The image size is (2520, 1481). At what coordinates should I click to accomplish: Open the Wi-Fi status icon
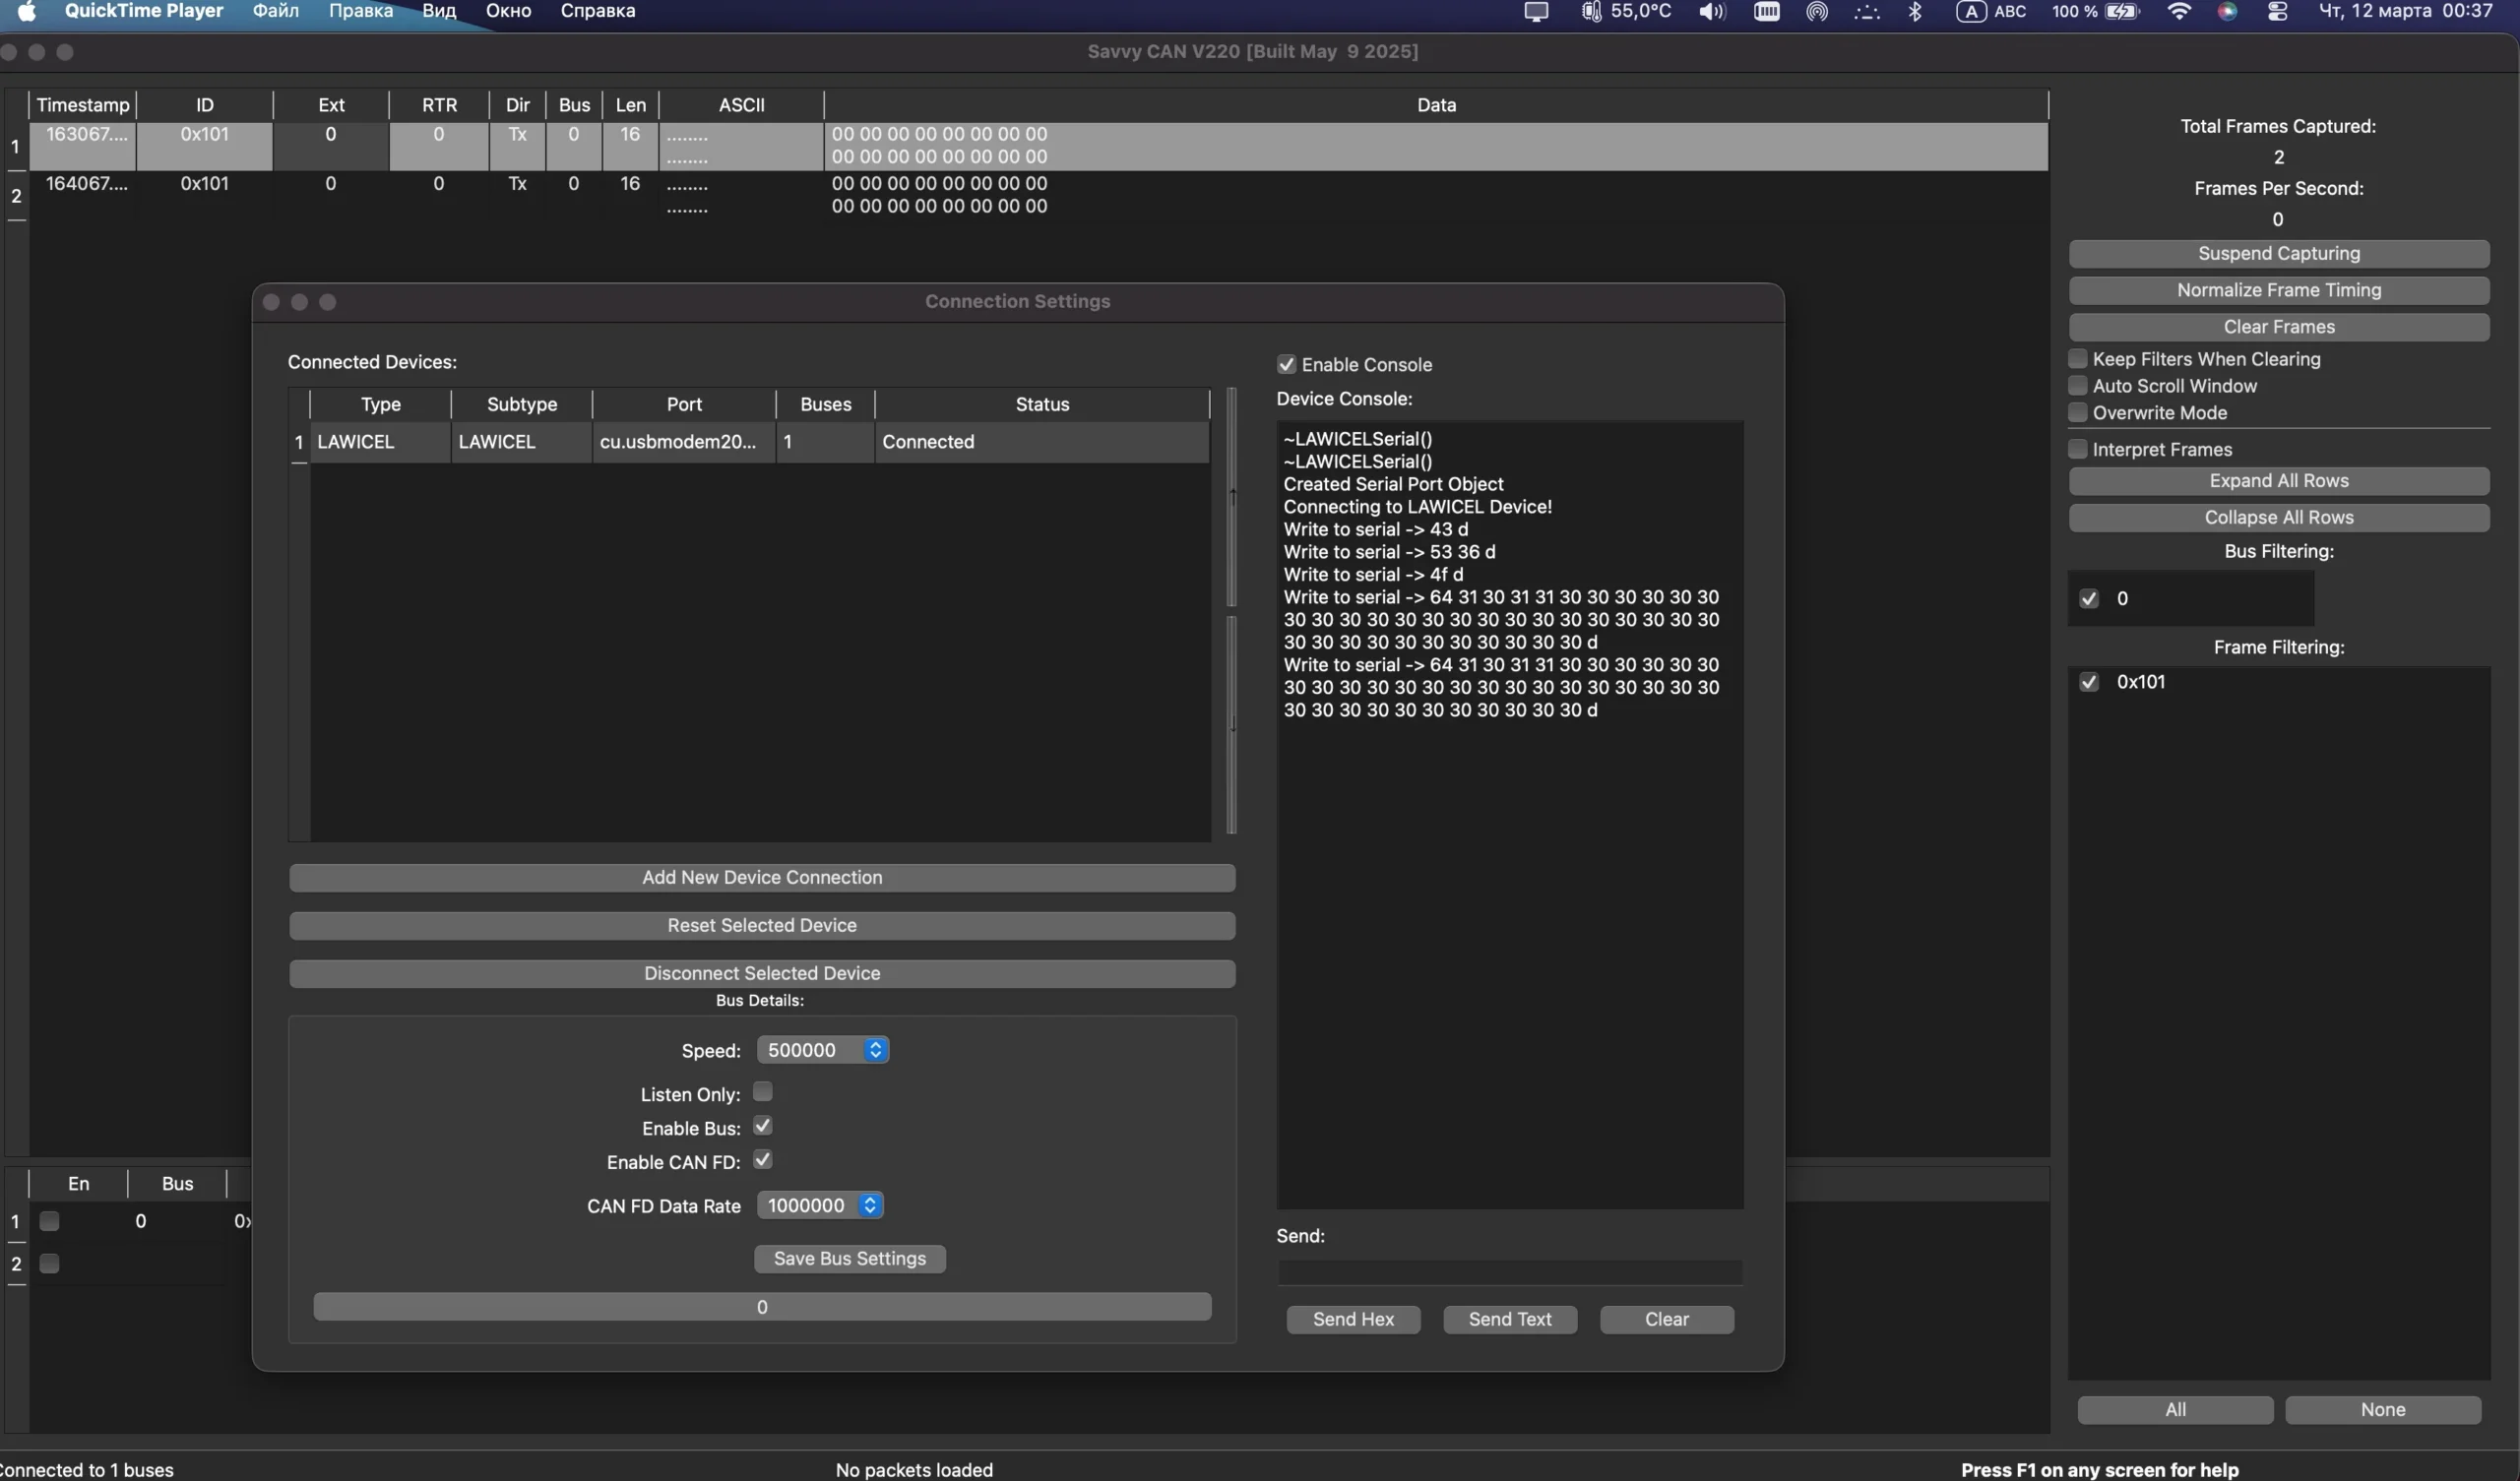click(2178, 11)
